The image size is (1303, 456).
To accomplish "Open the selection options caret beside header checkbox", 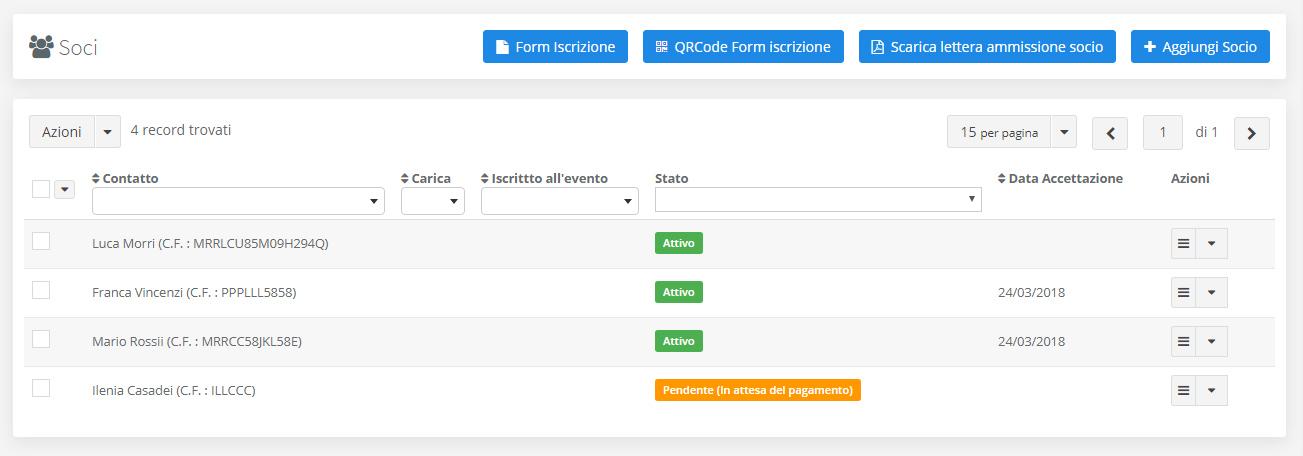I will (x=65, y=190).
